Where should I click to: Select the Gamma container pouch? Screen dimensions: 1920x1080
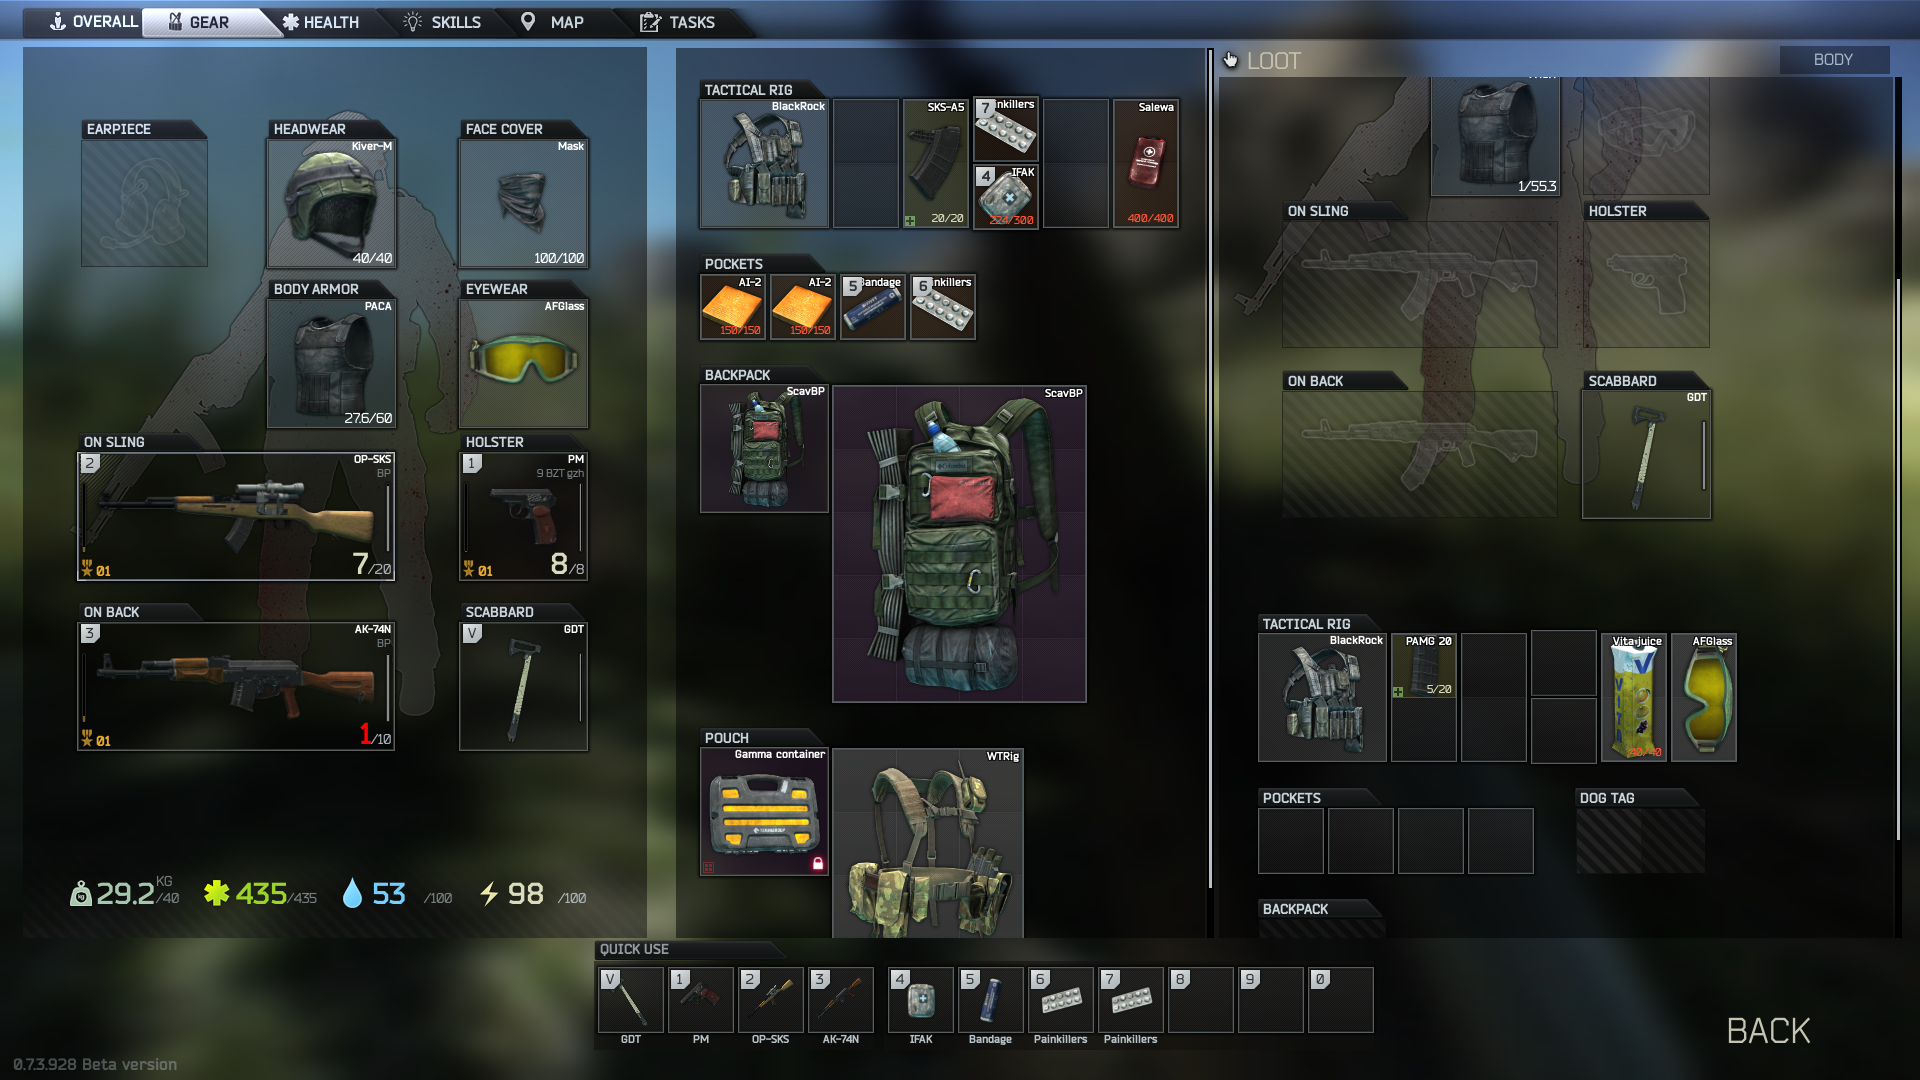[764, 812]
